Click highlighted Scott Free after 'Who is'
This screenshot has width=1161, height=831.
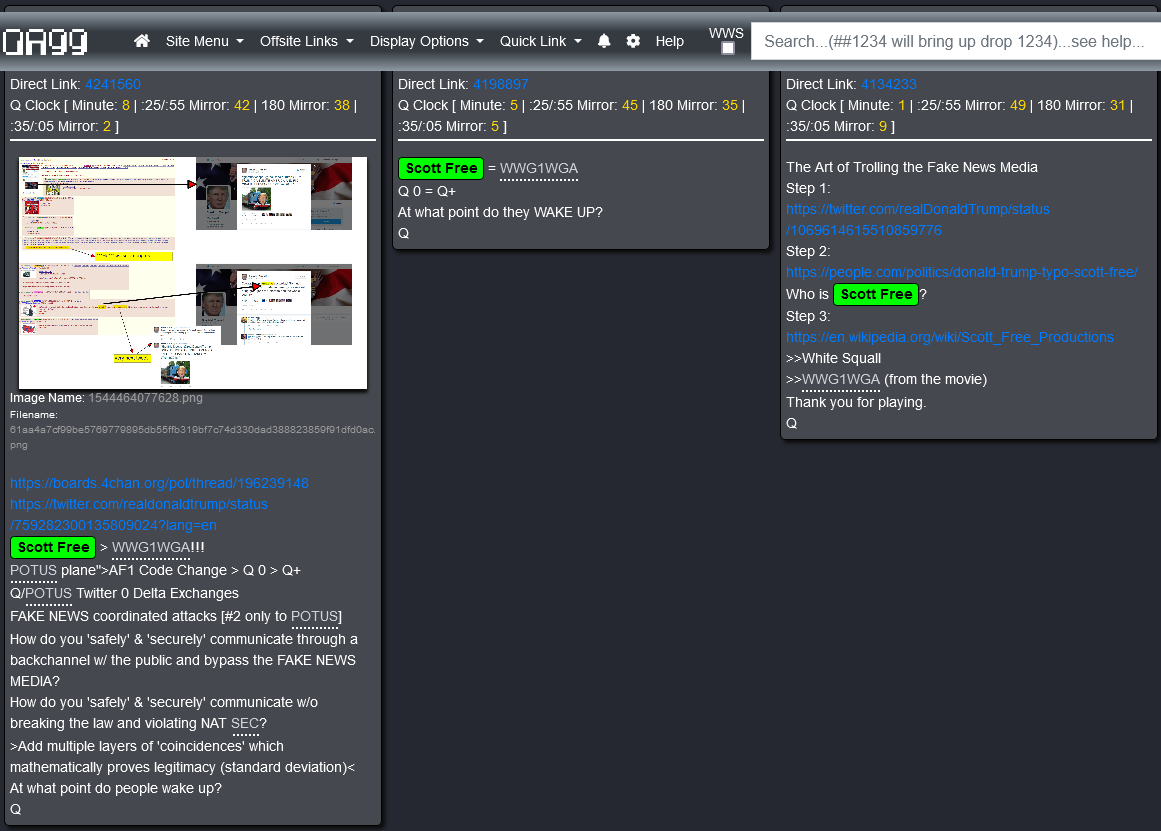click(876, 295)
